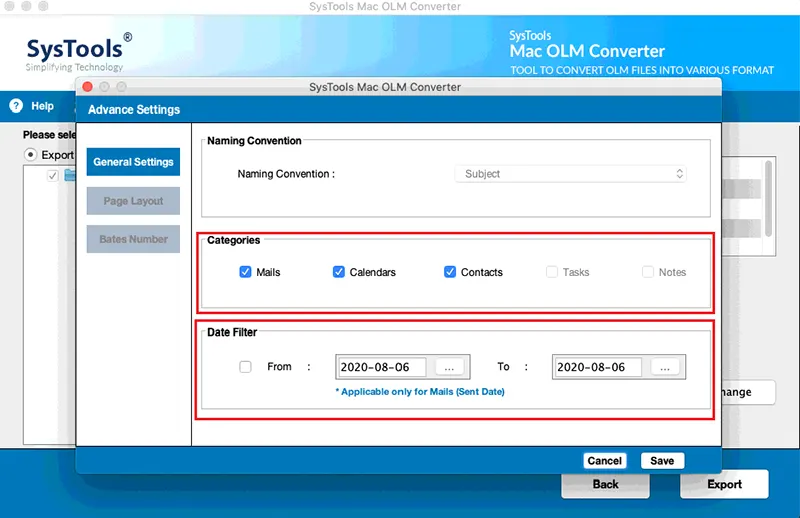Screen dimensions: 800x518
Task: Tick the Tasks checkbox
Action: pyautogui.click(x=552, y=272)
